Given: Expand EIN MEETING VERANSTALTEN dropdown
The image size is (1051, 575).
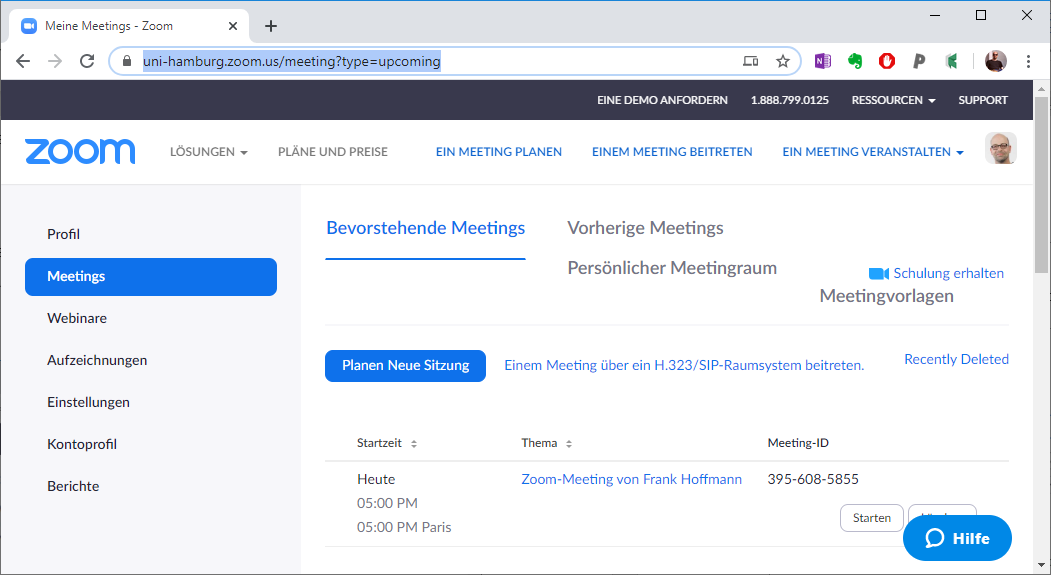Looking at the screenshot, I should [873, 152].
